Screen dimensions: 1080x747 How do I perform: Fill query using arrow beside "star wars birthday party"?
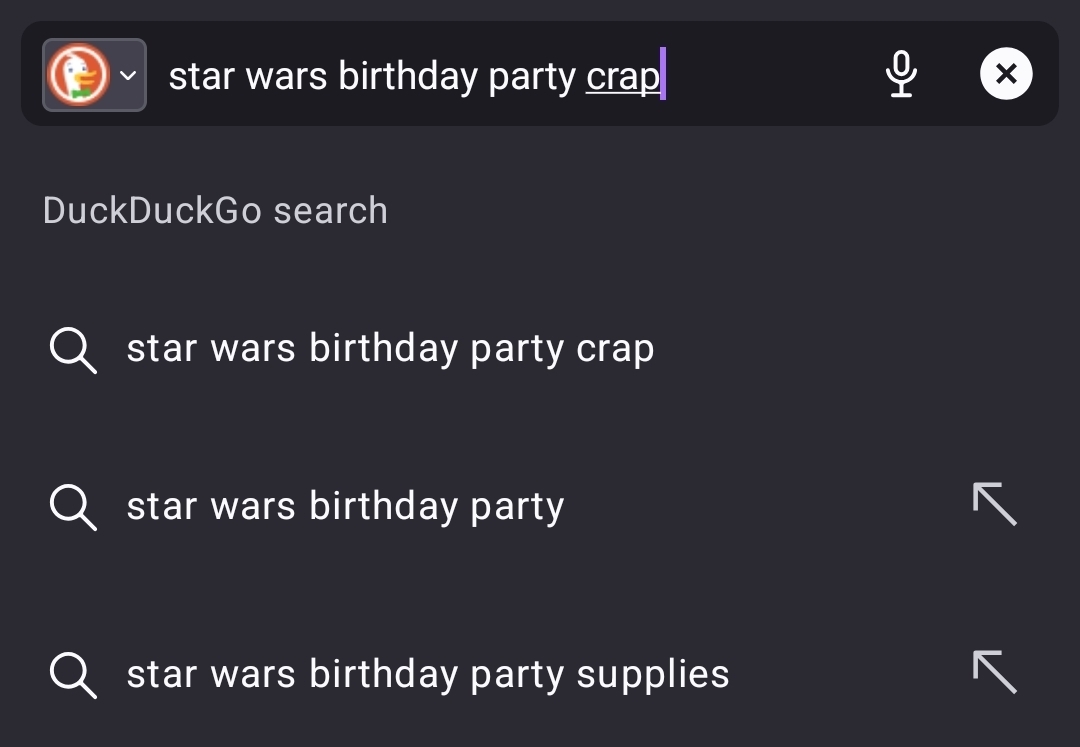[x=994, y=504]
